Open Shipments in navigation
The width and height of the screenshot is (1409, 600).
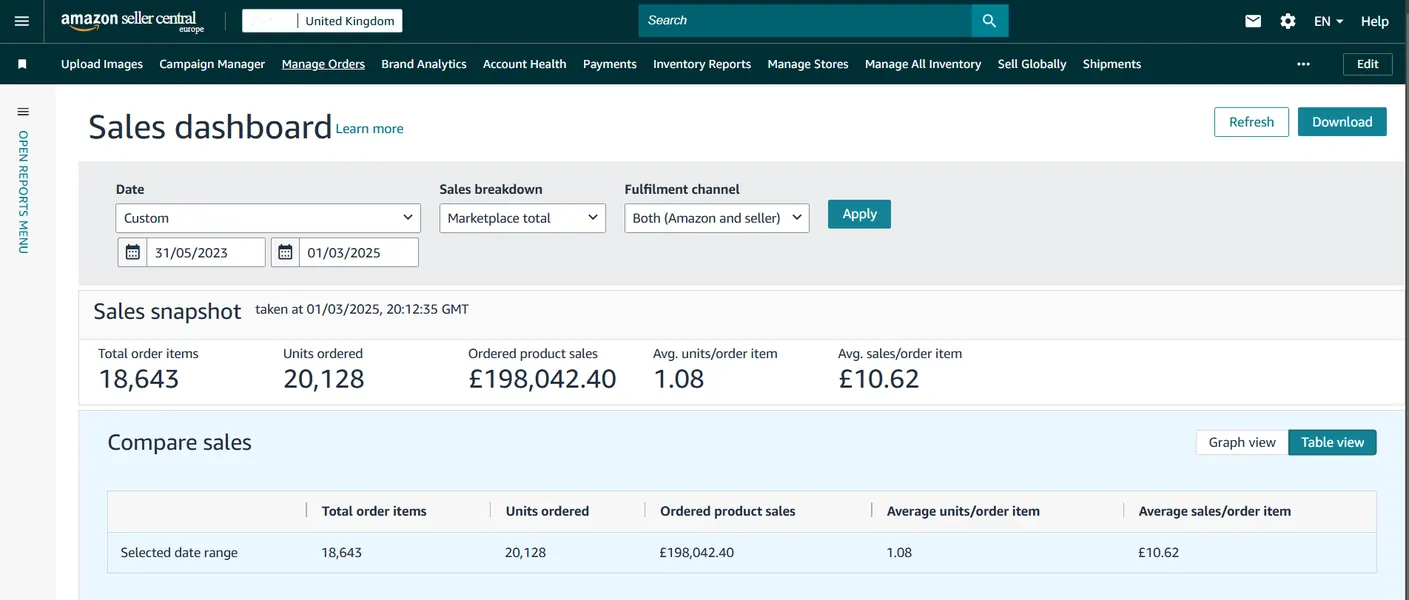1112,64
